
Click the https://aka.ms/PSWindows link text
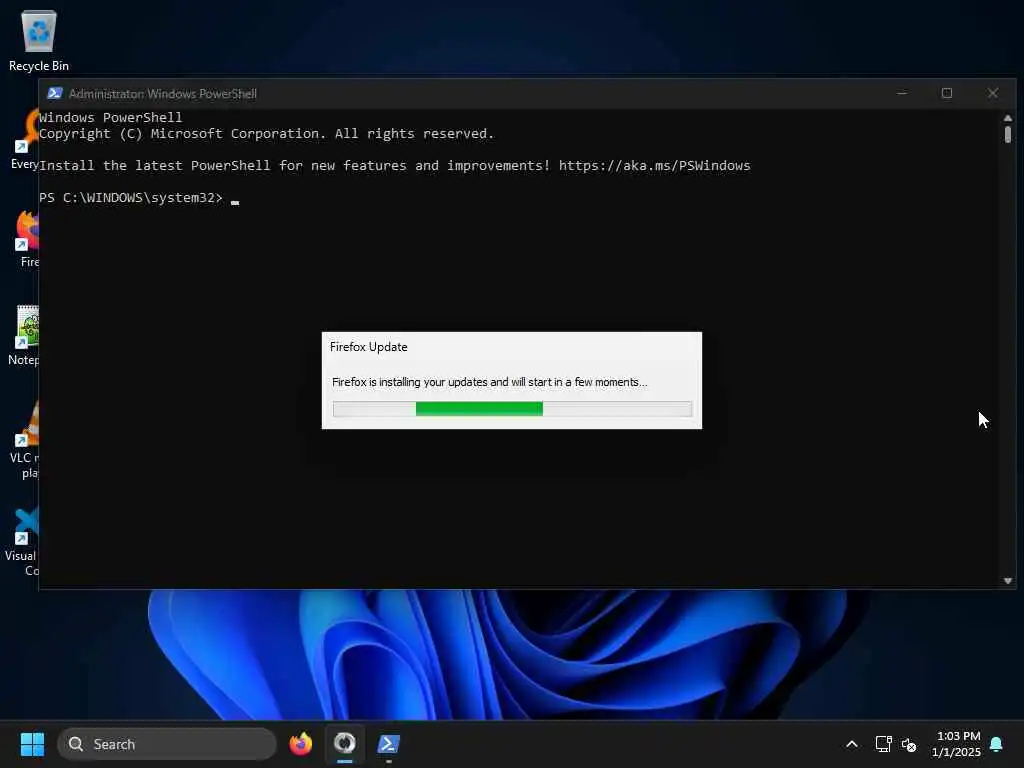tap(654, 165)
